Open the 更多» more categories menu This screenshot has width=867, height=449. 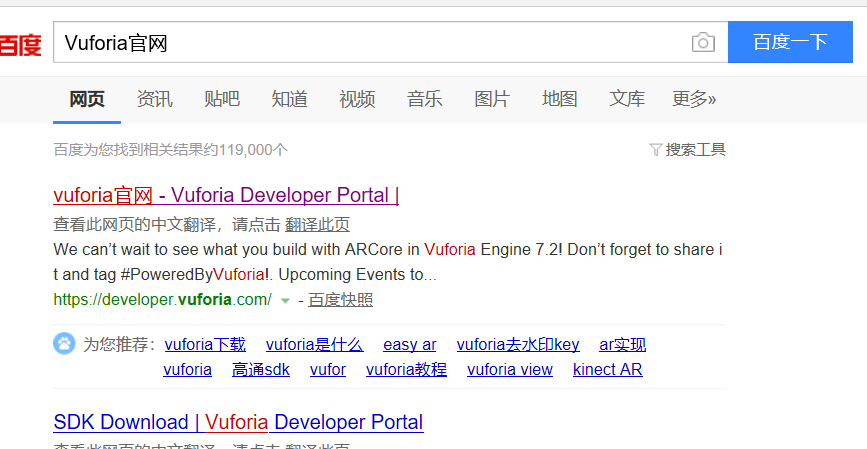pos(694,99)
